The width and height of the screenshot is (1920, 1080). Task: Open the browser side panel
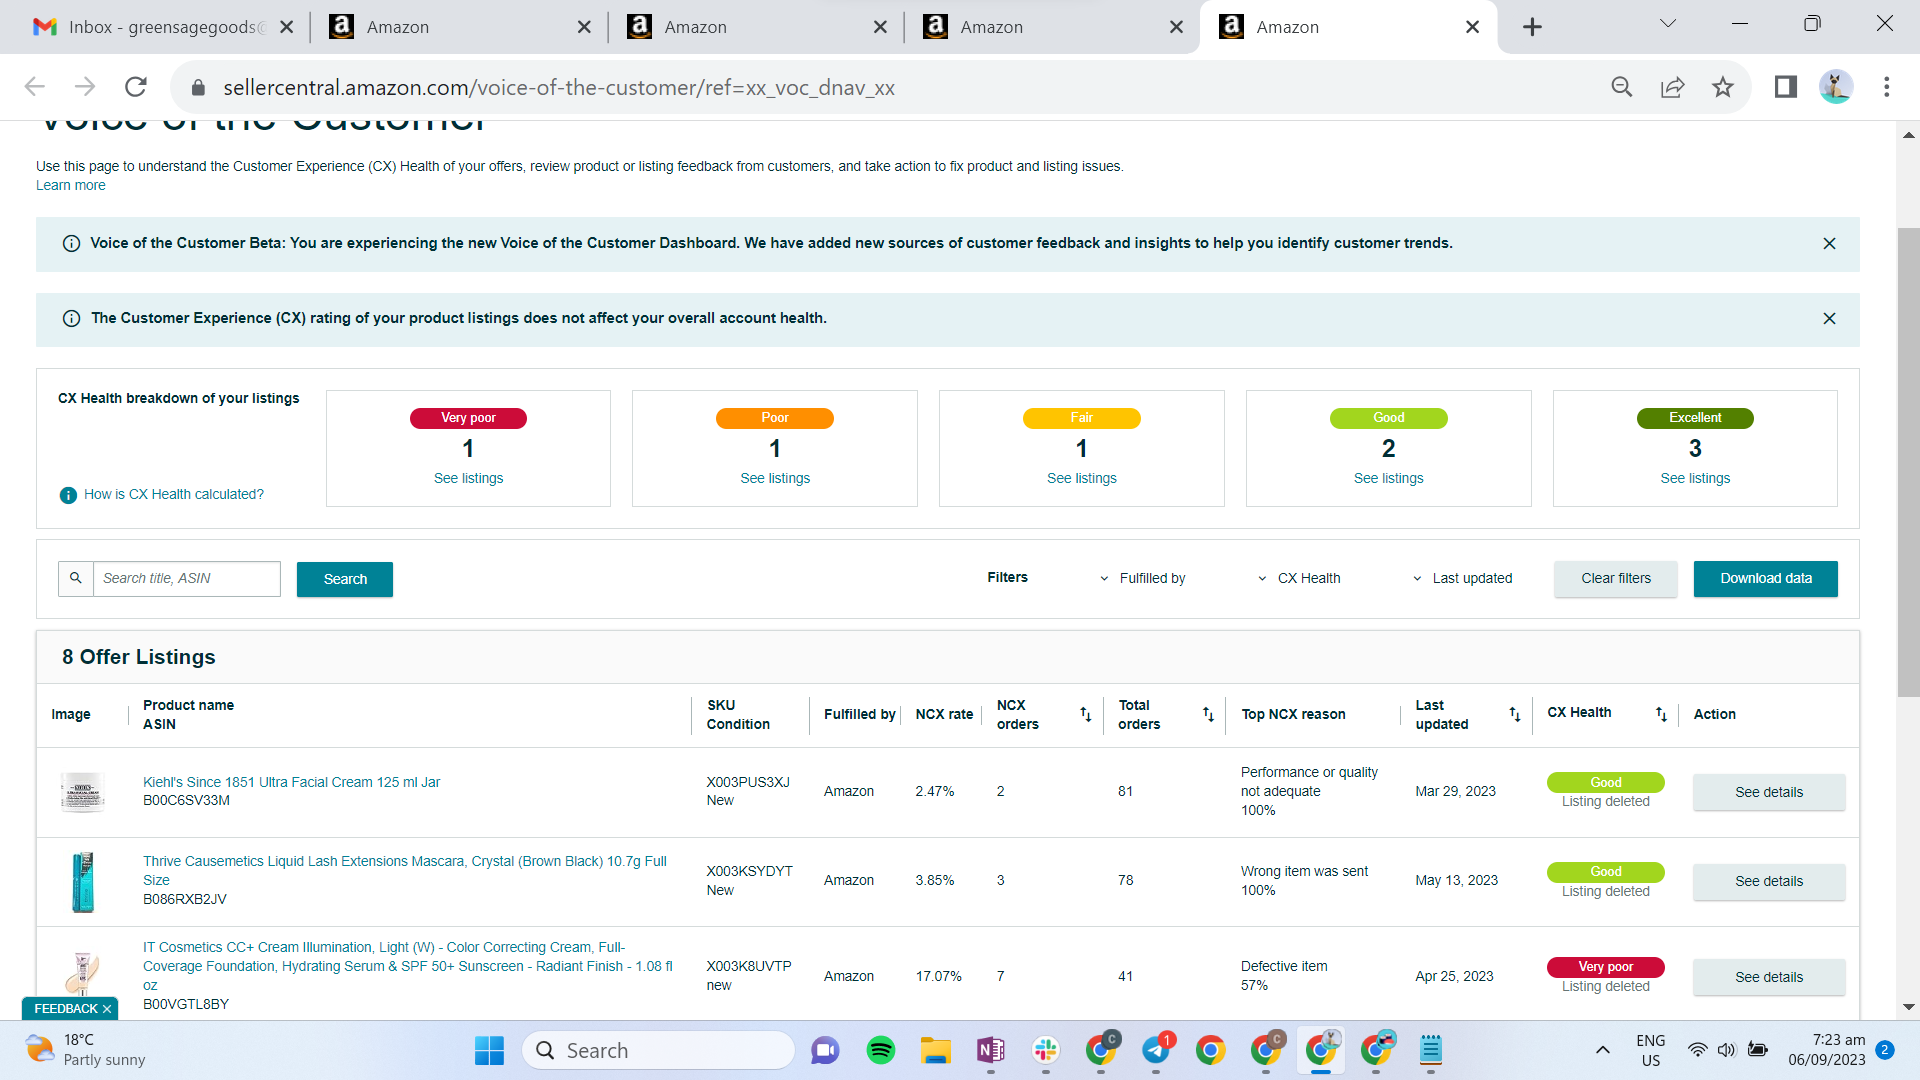pyautogui.click(x=1786, y=87)
